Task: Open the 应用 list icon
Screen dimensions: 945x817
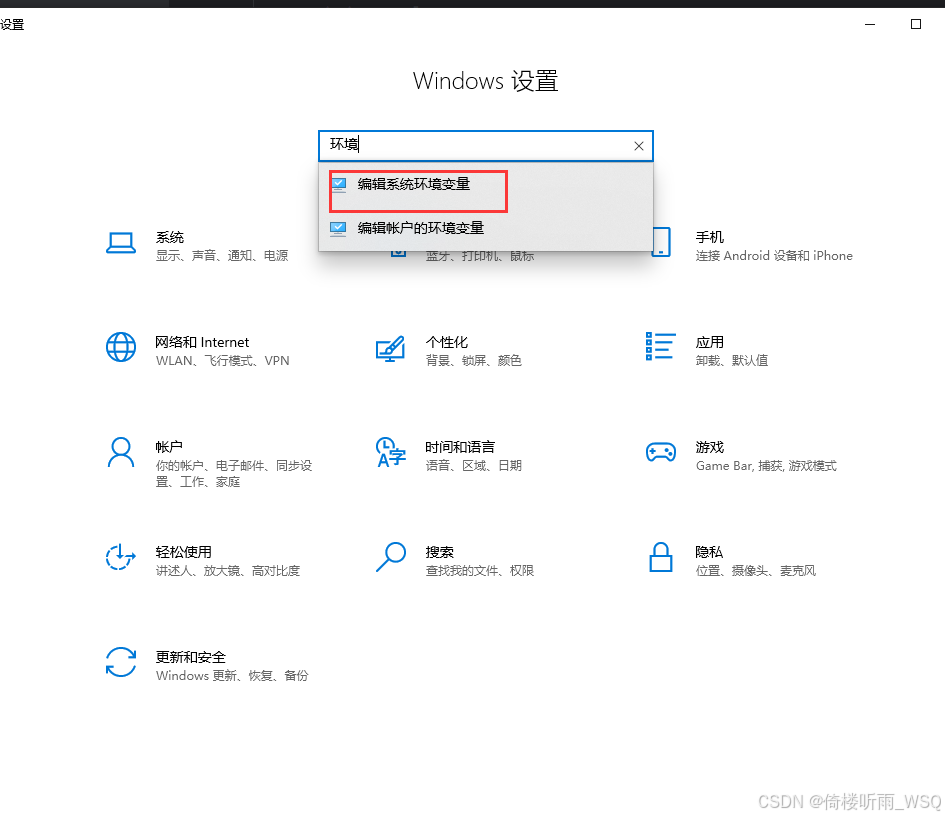Action: pos(661,346)
